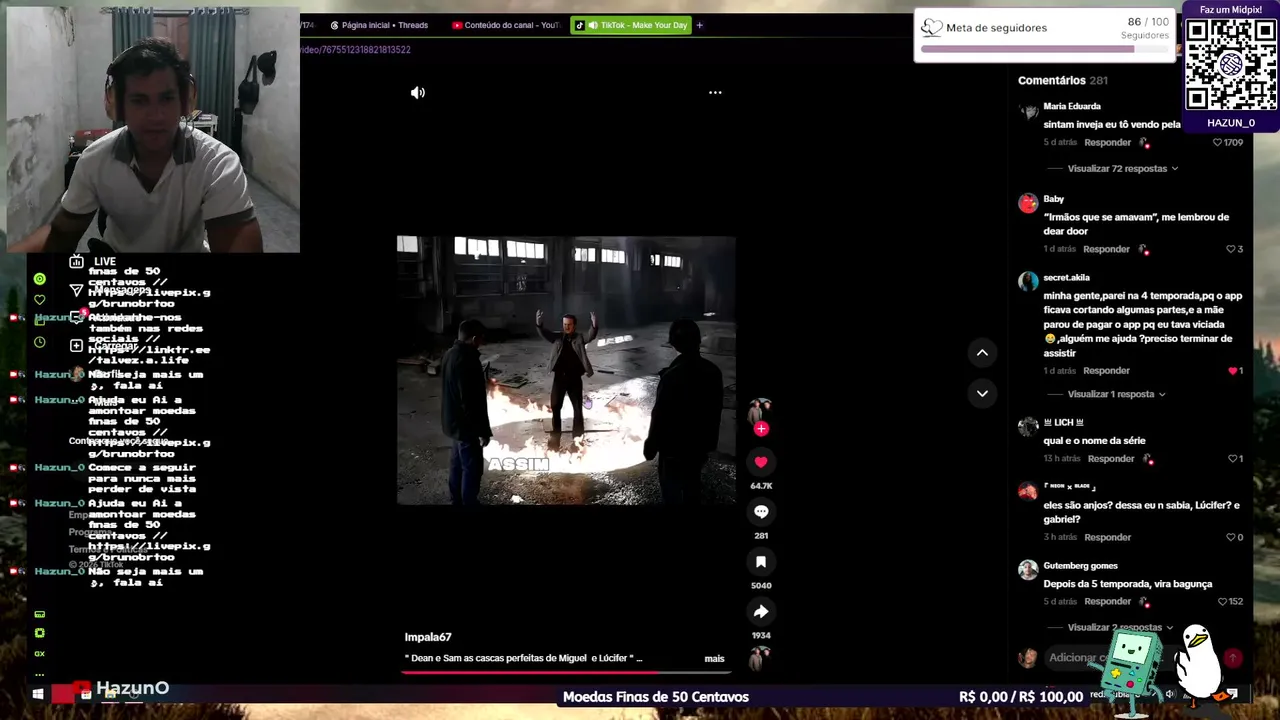Share the video using the arrow icon
The image size is (1280, 720).
pos(761,612)
